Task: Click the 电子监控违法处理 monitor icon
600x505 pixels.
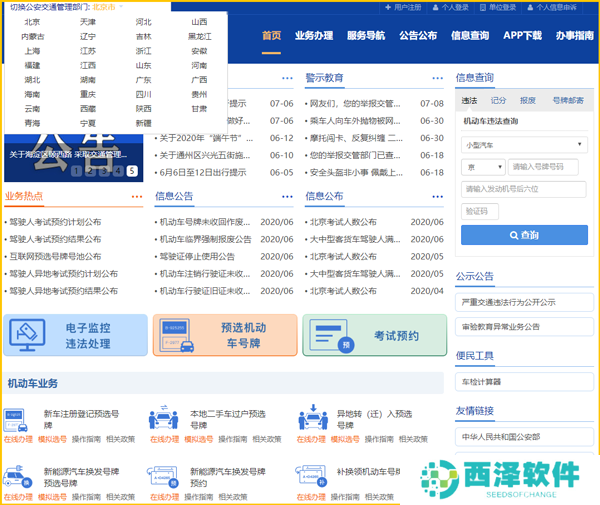Action: pos(27,335)
